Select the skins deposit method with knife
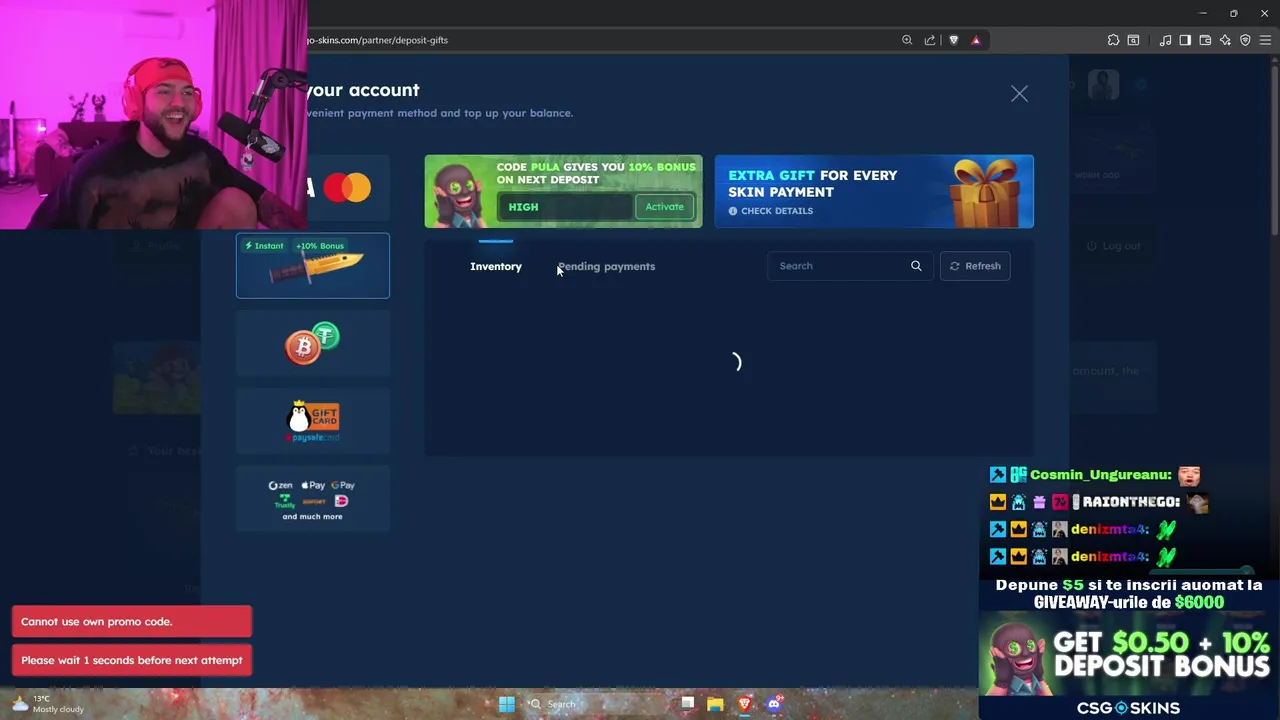 click(313, 266)
